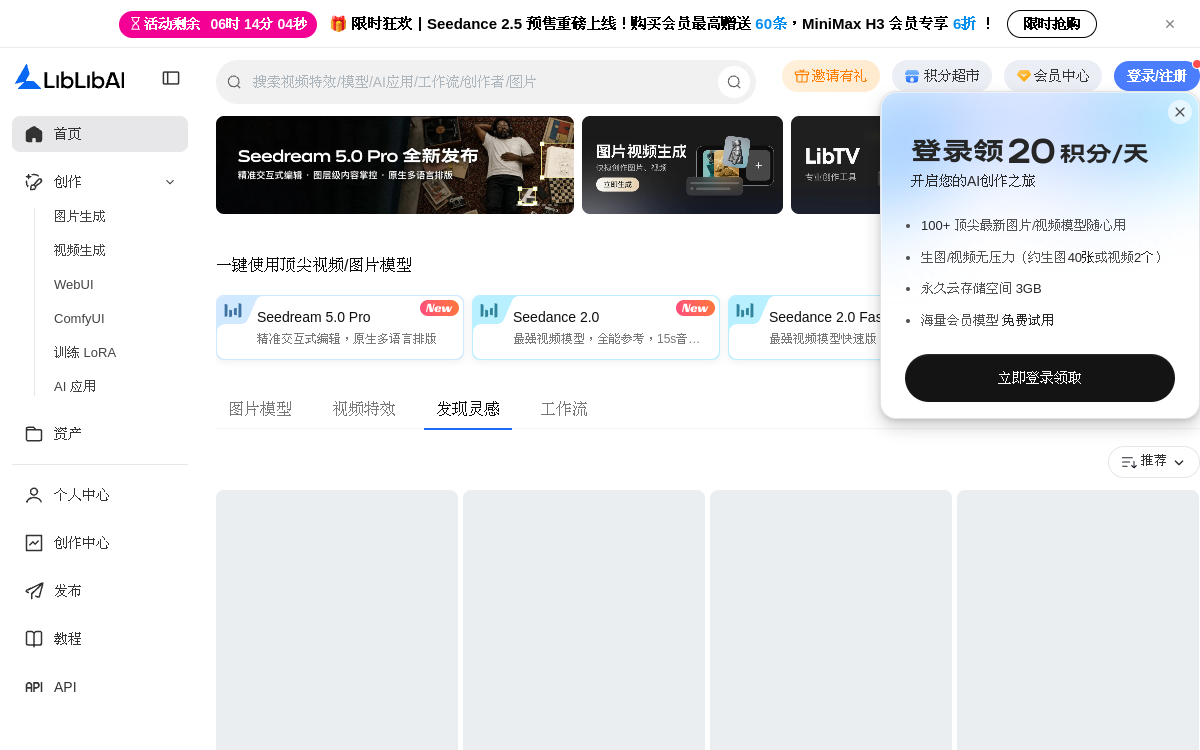Switch to the 图片模型 tab
This screenshot has height=750, width=1200.
tap(260, 409)
